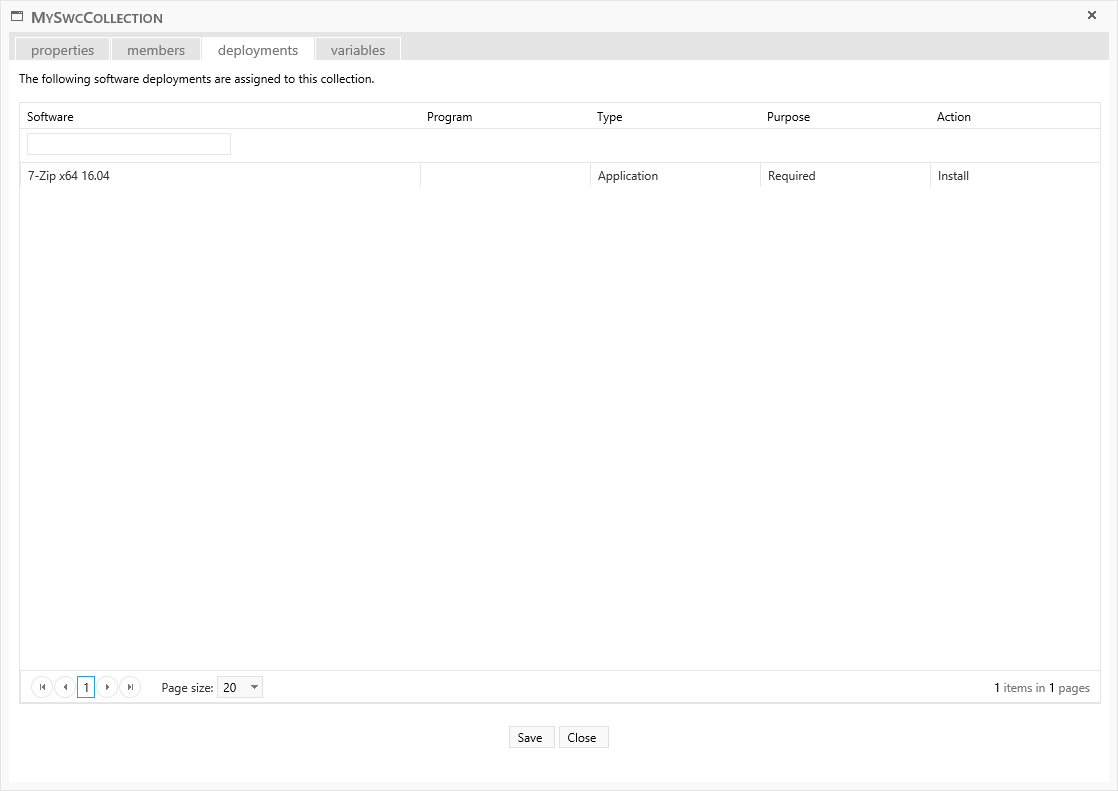Close the MySwcCollection dialog with the X
1118x791 pixels.
coord(1091,16)
